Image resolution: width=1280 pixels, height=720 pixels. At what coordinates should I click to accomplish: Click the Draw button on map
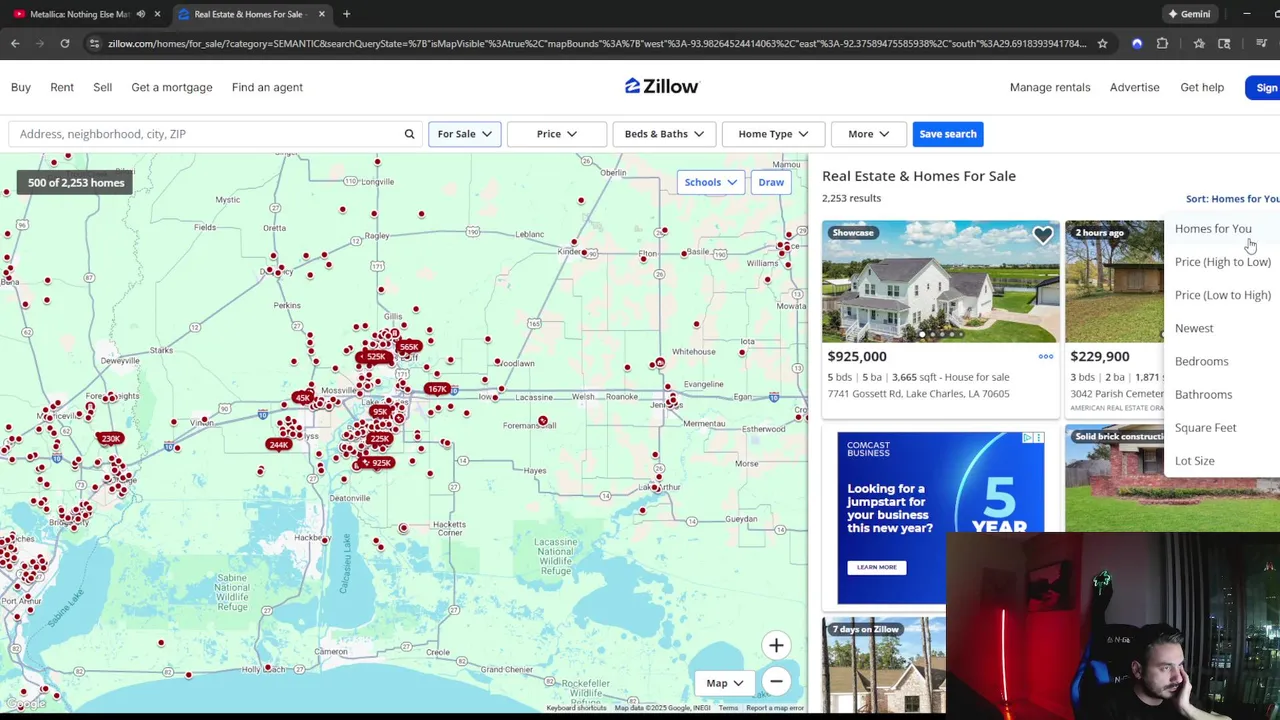[771, 182]
